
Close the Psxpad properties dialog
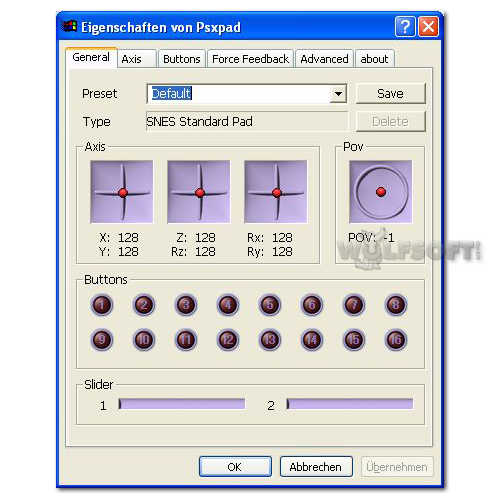(428, 26)
